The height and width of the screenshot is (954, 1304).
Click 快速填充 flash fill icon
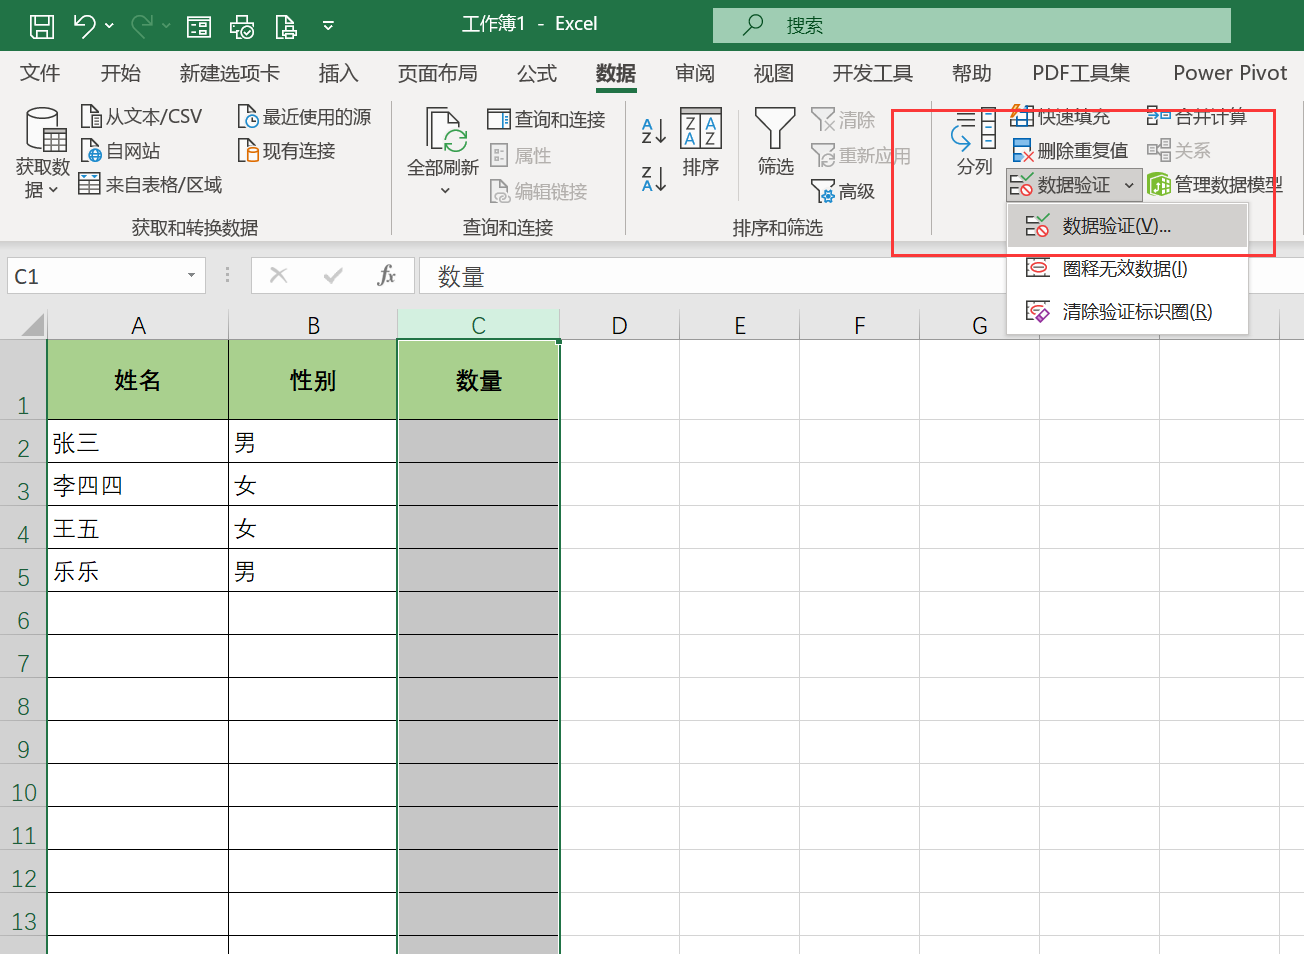click(1021, 116)
